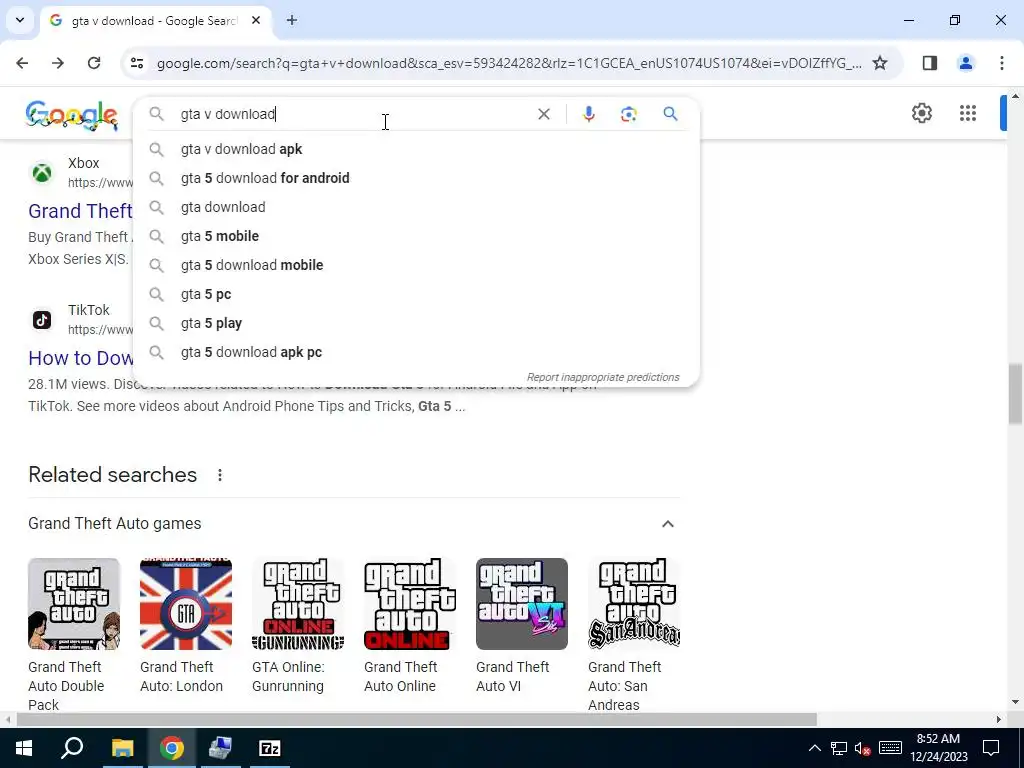Clear the search box text
The image size is (1024, 768).
(543, 114)
